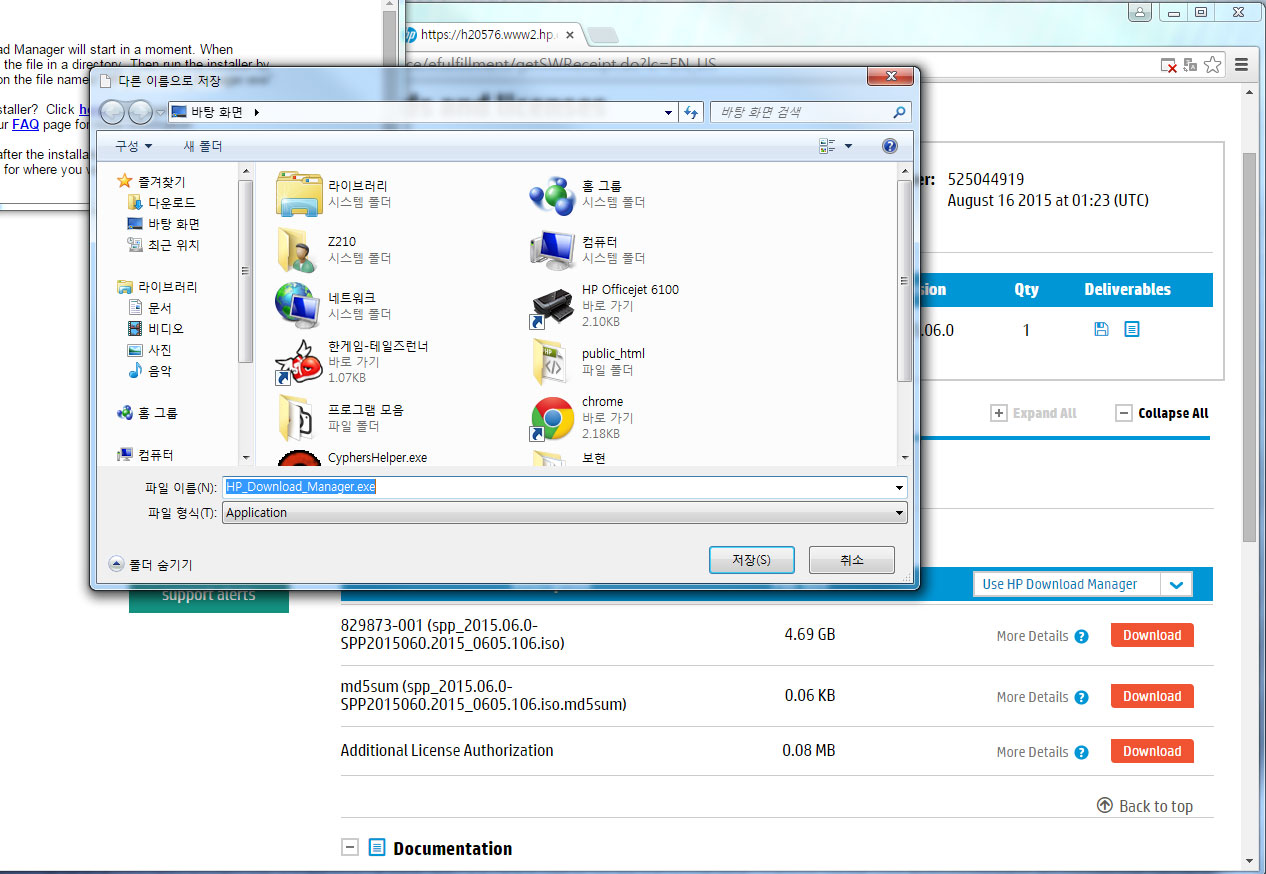This screenshot has width=1266, height=874.
Task: Click the help icon beside the md5sum row
Action: tap(1081, 697)
